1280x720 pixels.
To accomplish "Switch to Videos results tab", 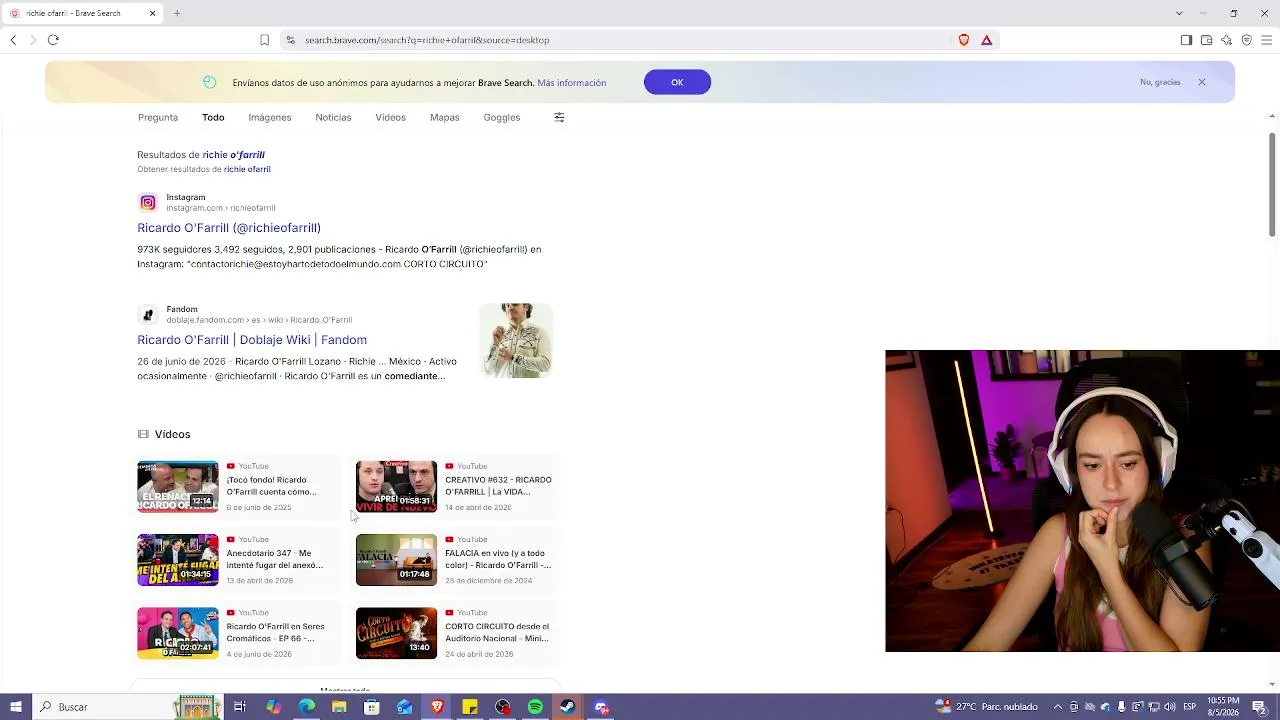I will pyautogui.click(x=390, y=117).
